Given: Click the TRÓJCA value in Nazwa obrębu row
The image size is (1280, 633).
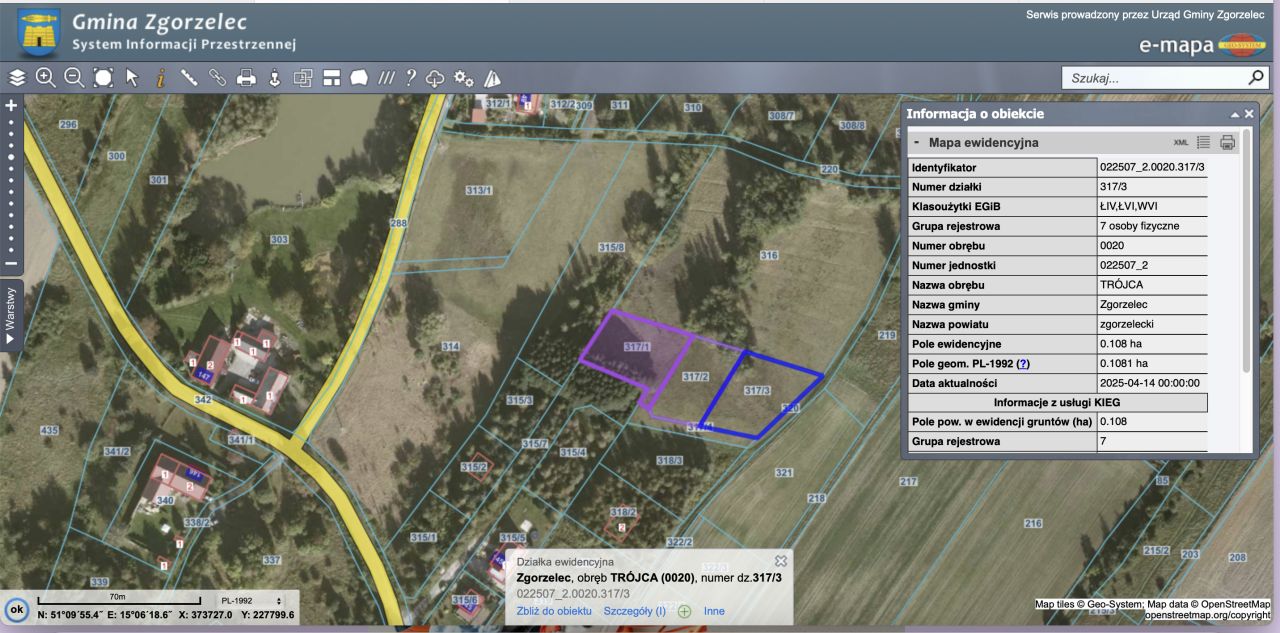Looking at the screenshot, I should pyautogui.click(x=1120, y=285).
